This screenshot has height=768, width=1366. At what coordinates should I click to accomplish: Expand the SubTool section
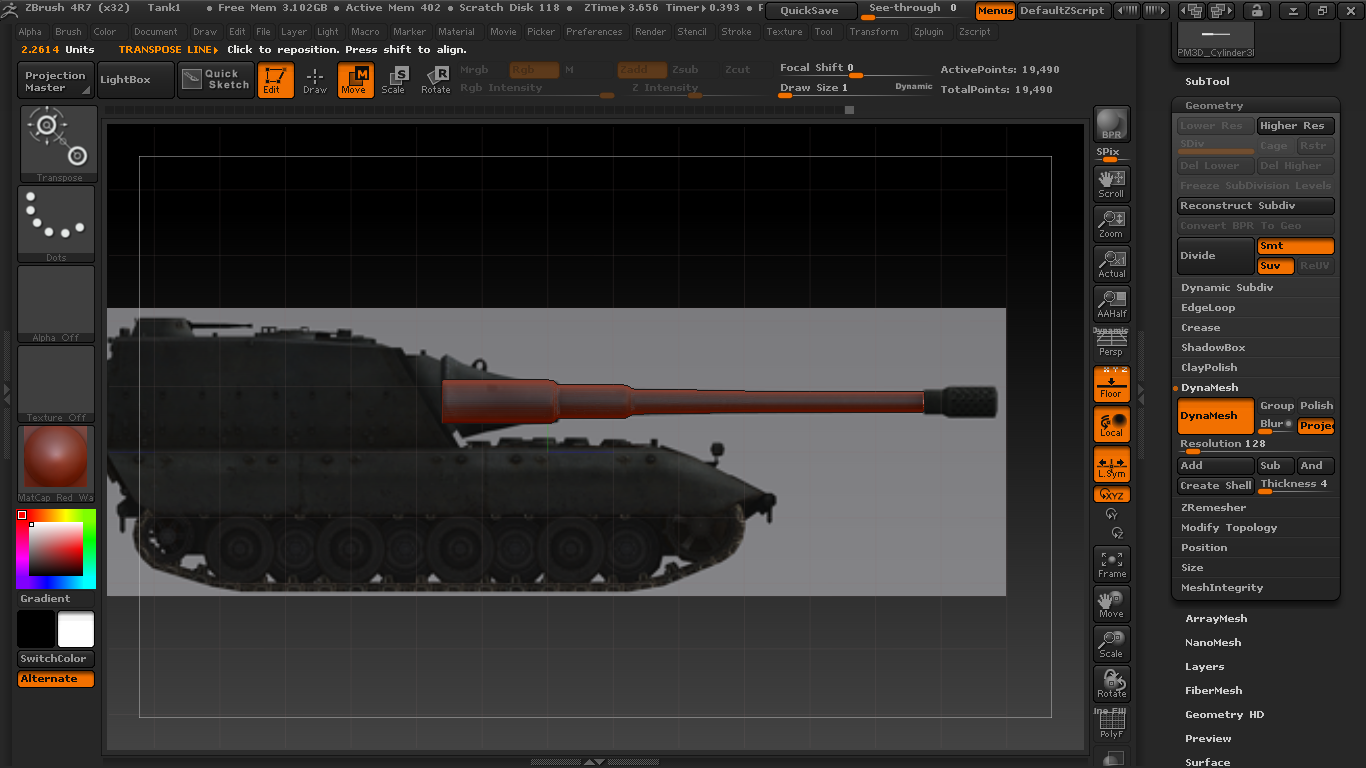pyautogui.click(x=1207, y=82)
